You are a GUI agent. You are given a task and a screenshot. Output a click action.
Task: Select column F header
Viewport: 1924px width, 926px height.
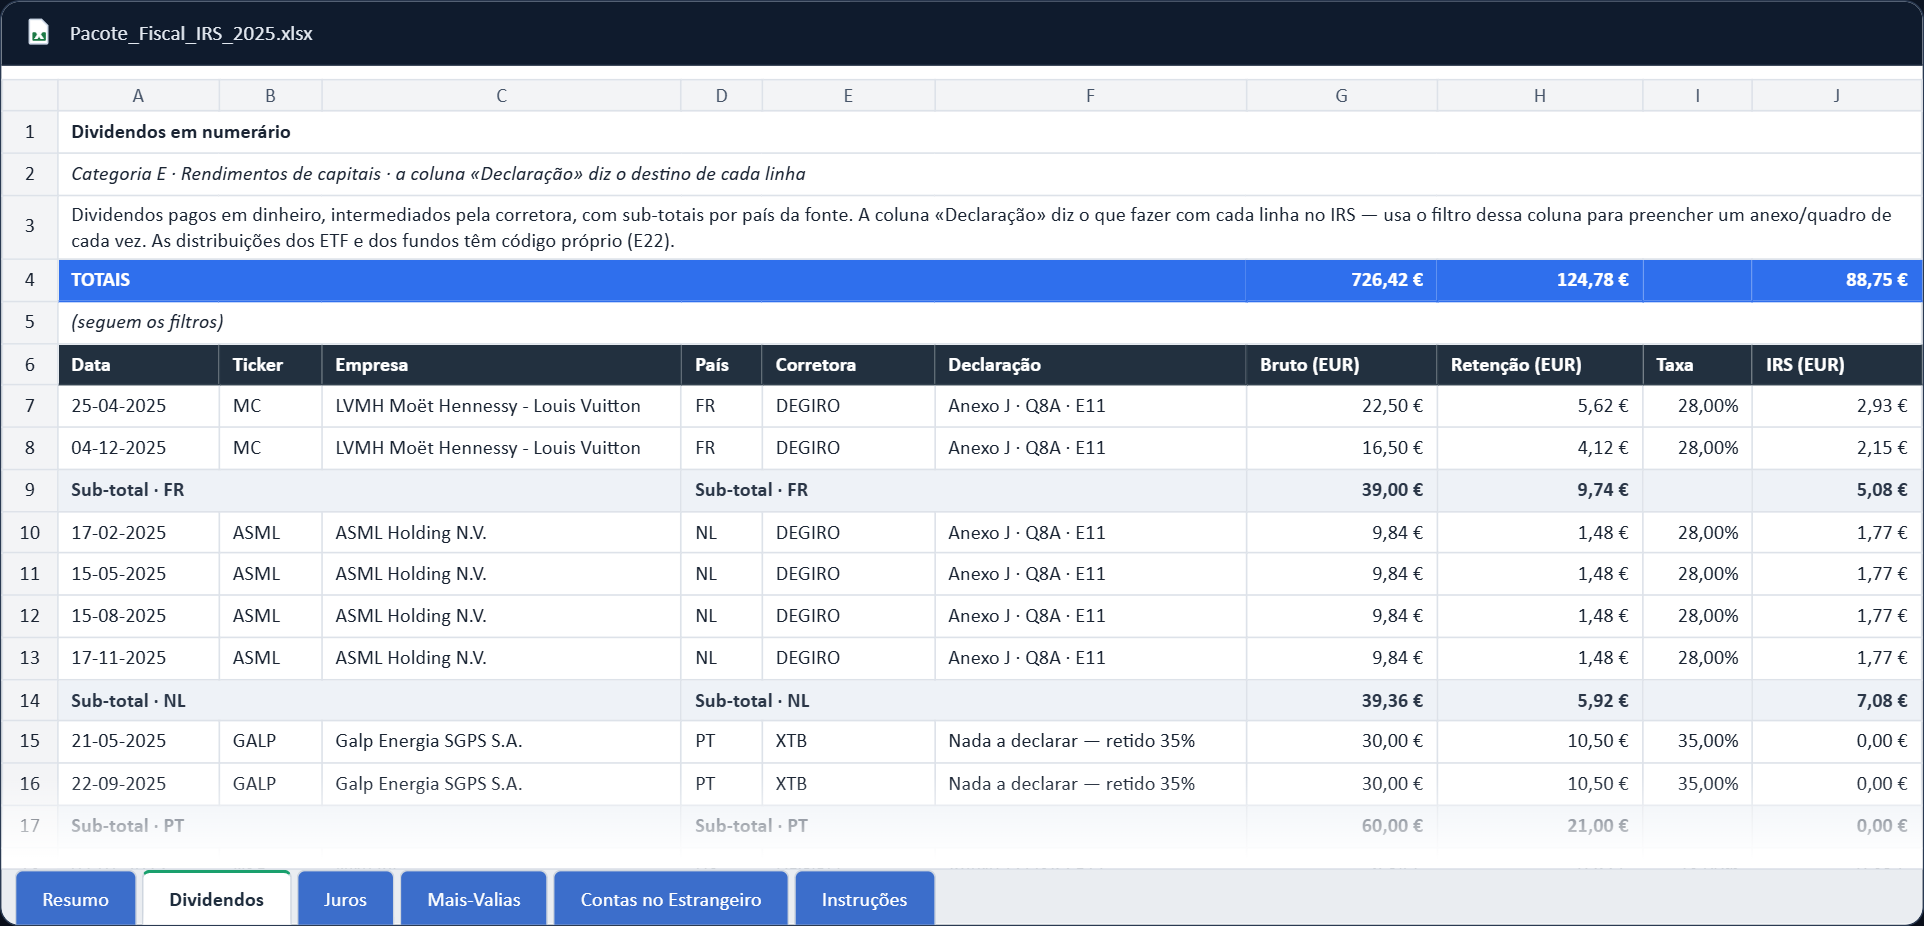point(1090,96)
